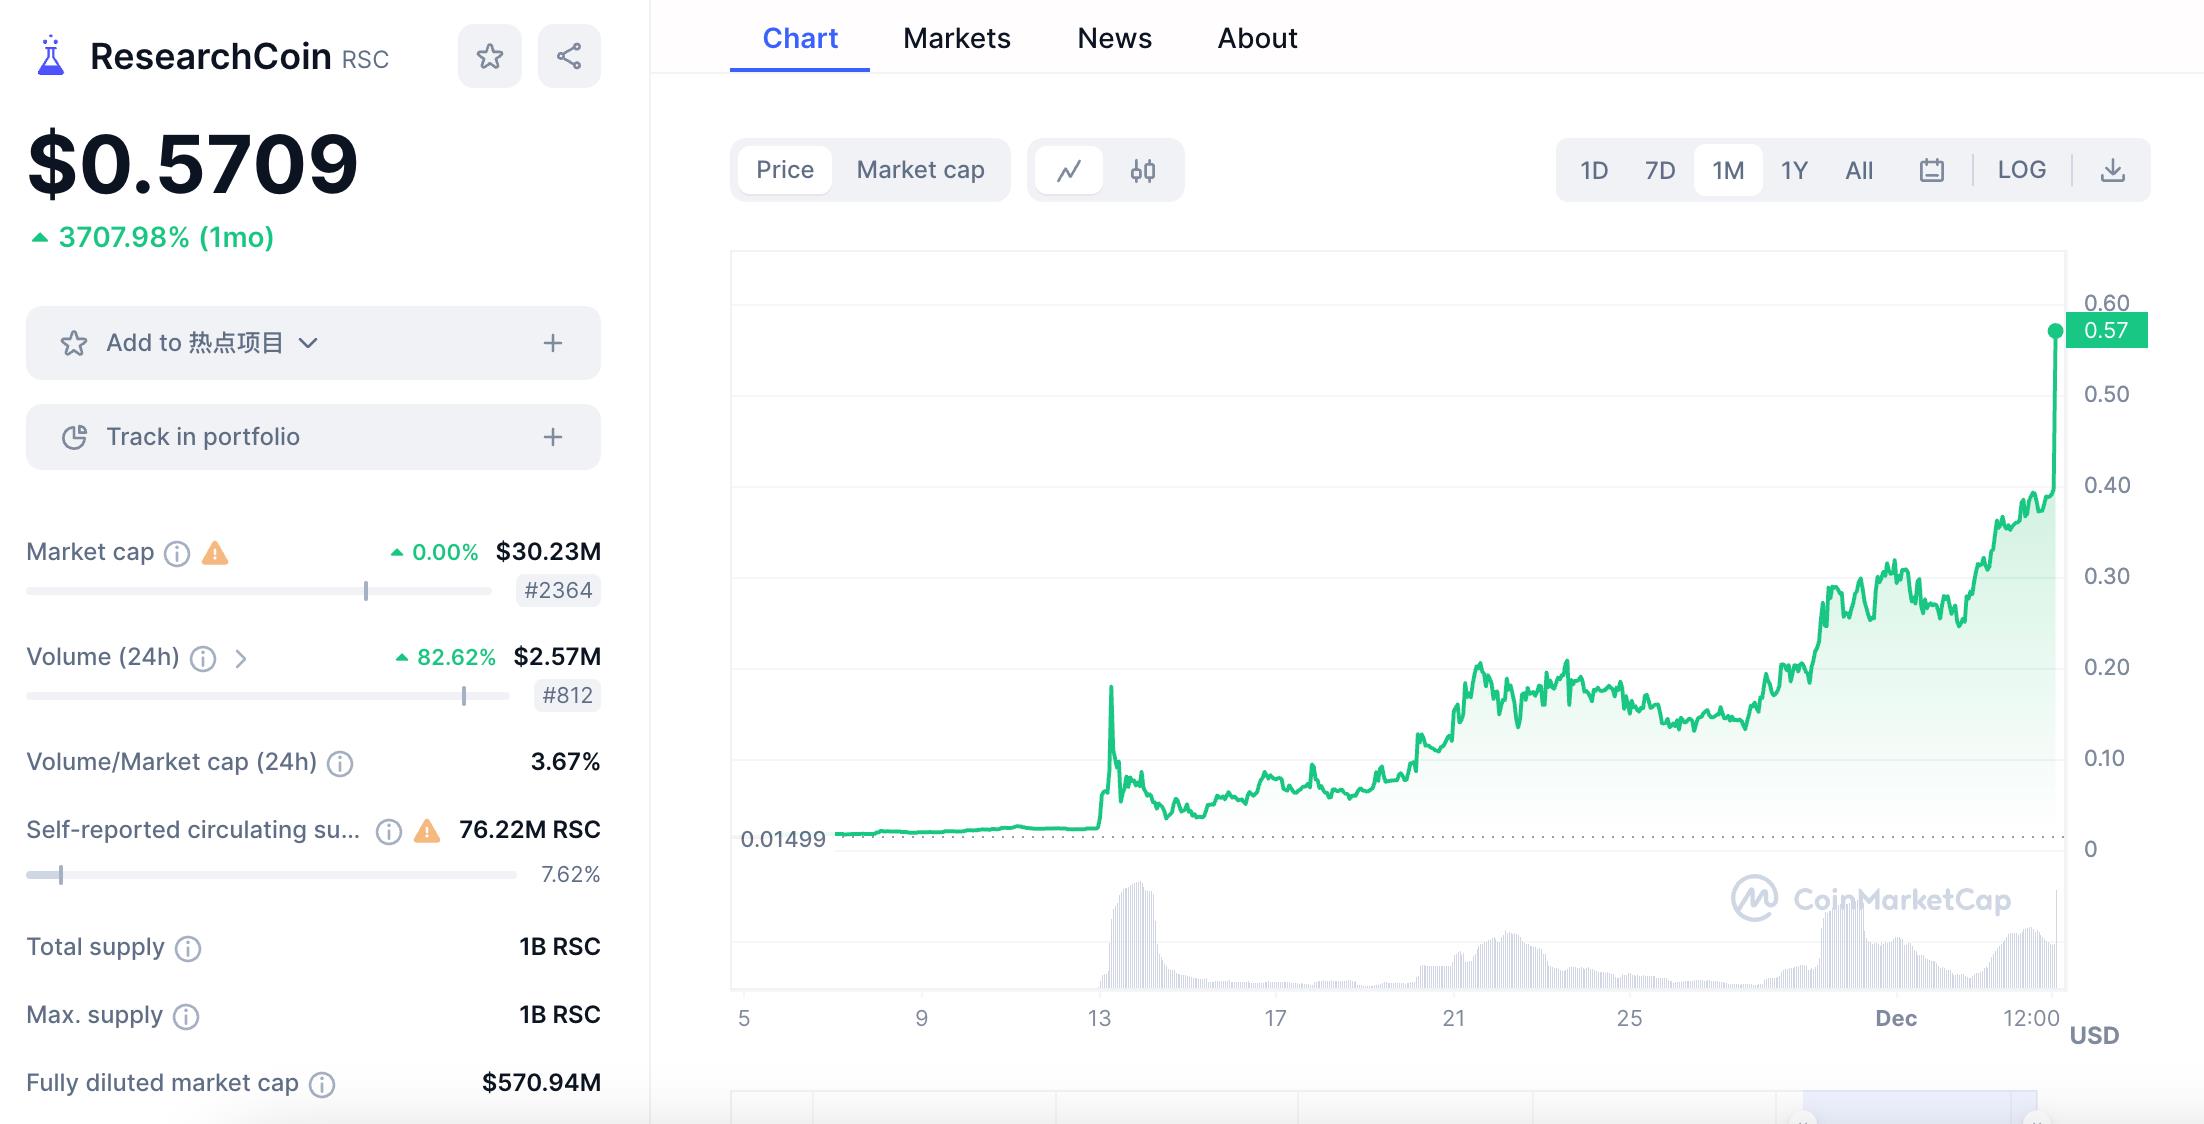Select the 7D time range
This screenshot has height=1124, width=2204.
pyautogui.click(x=1659, y=171)
